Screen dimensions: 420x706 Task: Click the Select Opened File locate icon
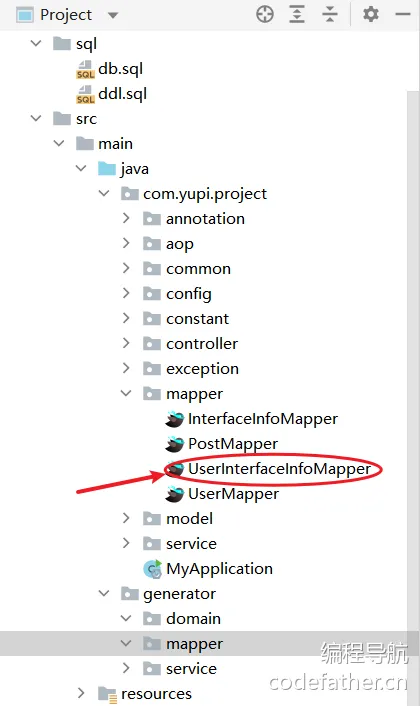265,14
